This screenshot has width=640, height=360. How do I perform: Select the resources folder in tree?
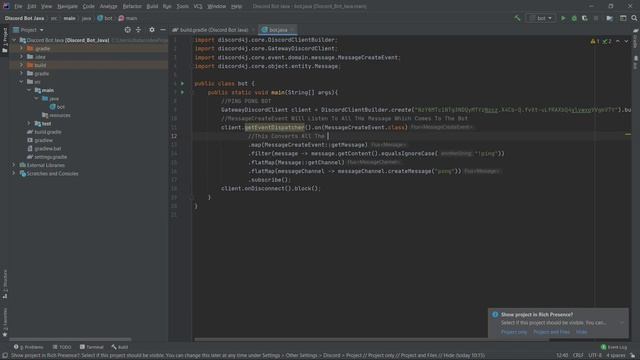56,115
